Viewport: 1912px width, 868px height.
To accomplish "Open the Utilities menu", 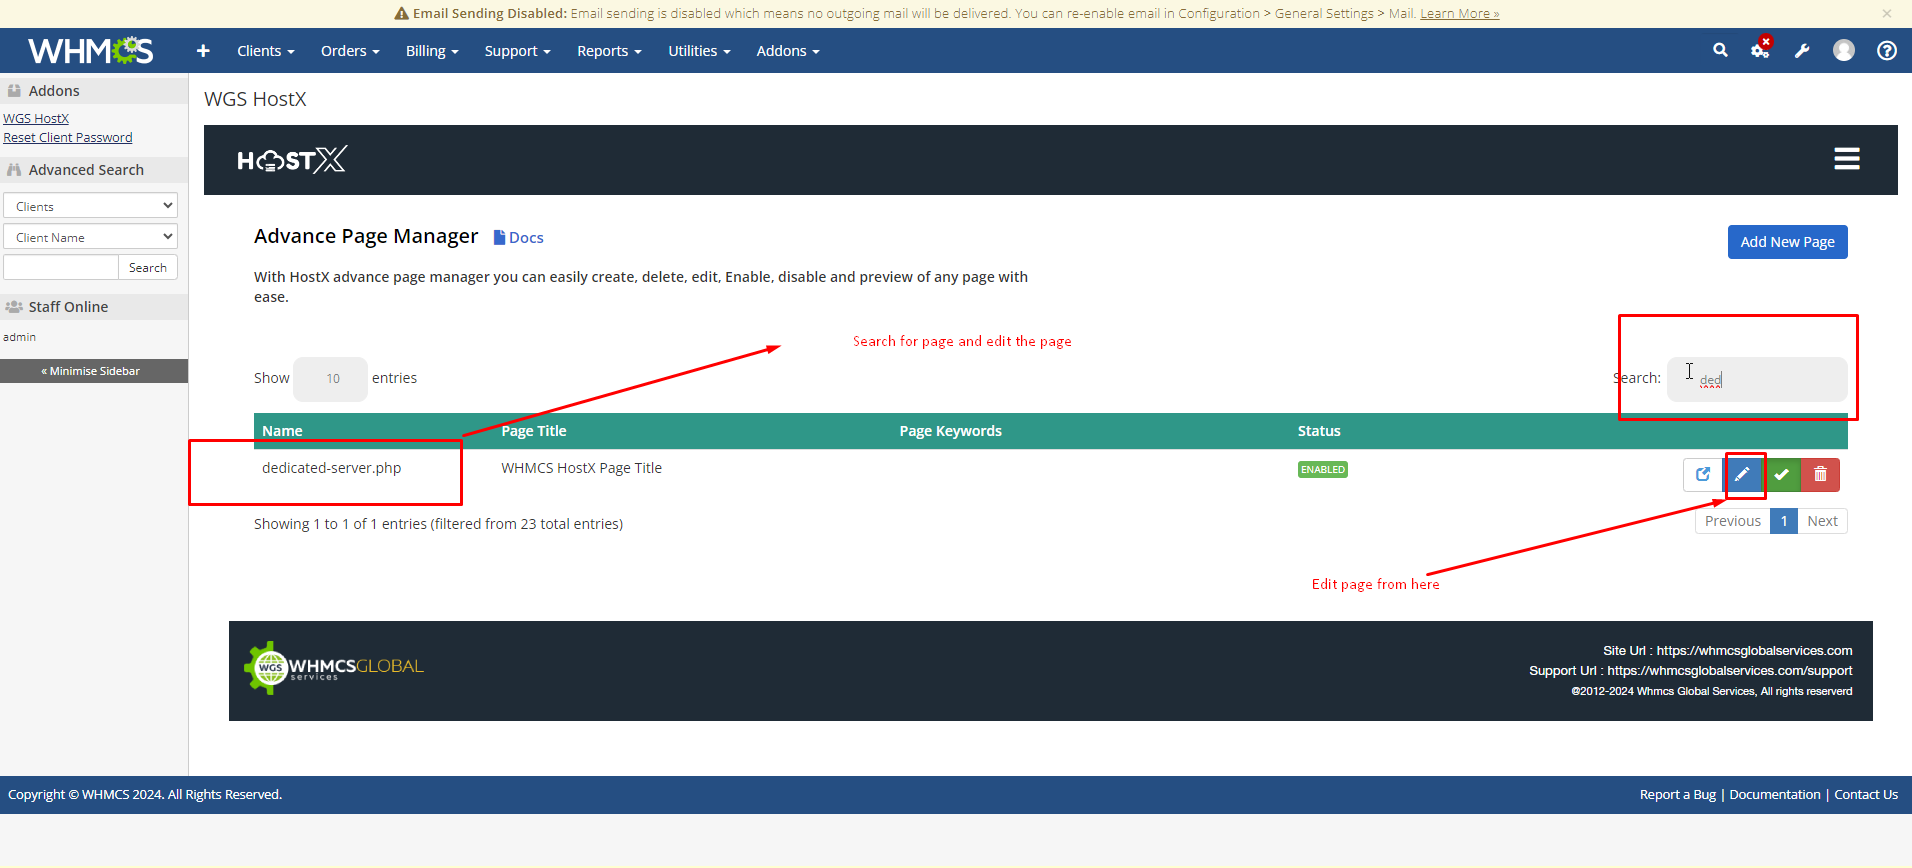I will tap(698, 51).
